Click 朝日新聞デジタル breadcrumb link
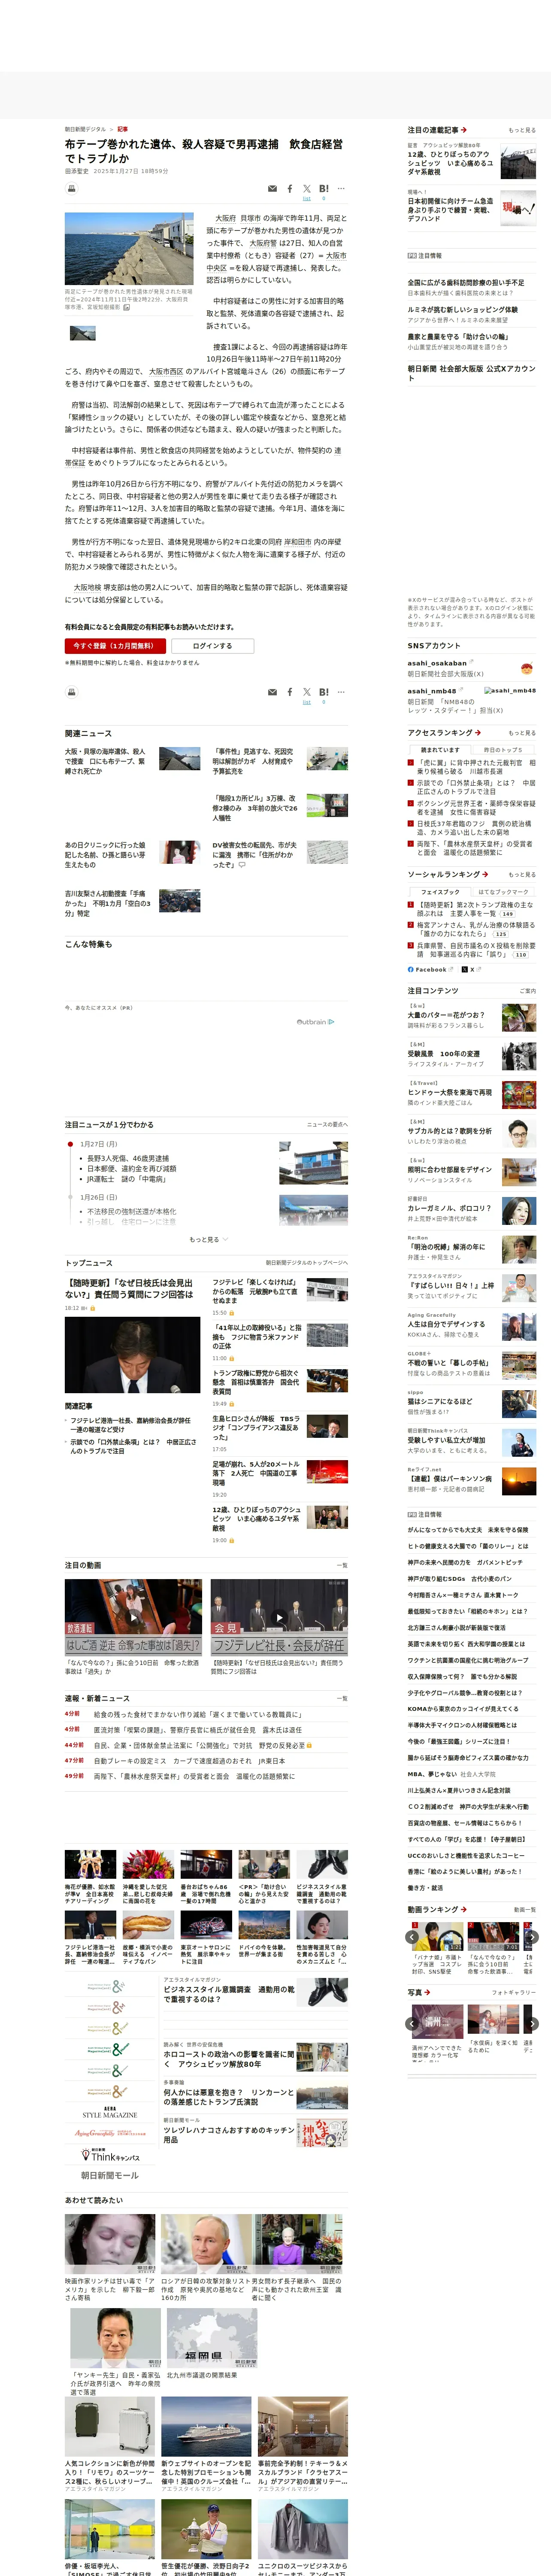 (85, 129)
